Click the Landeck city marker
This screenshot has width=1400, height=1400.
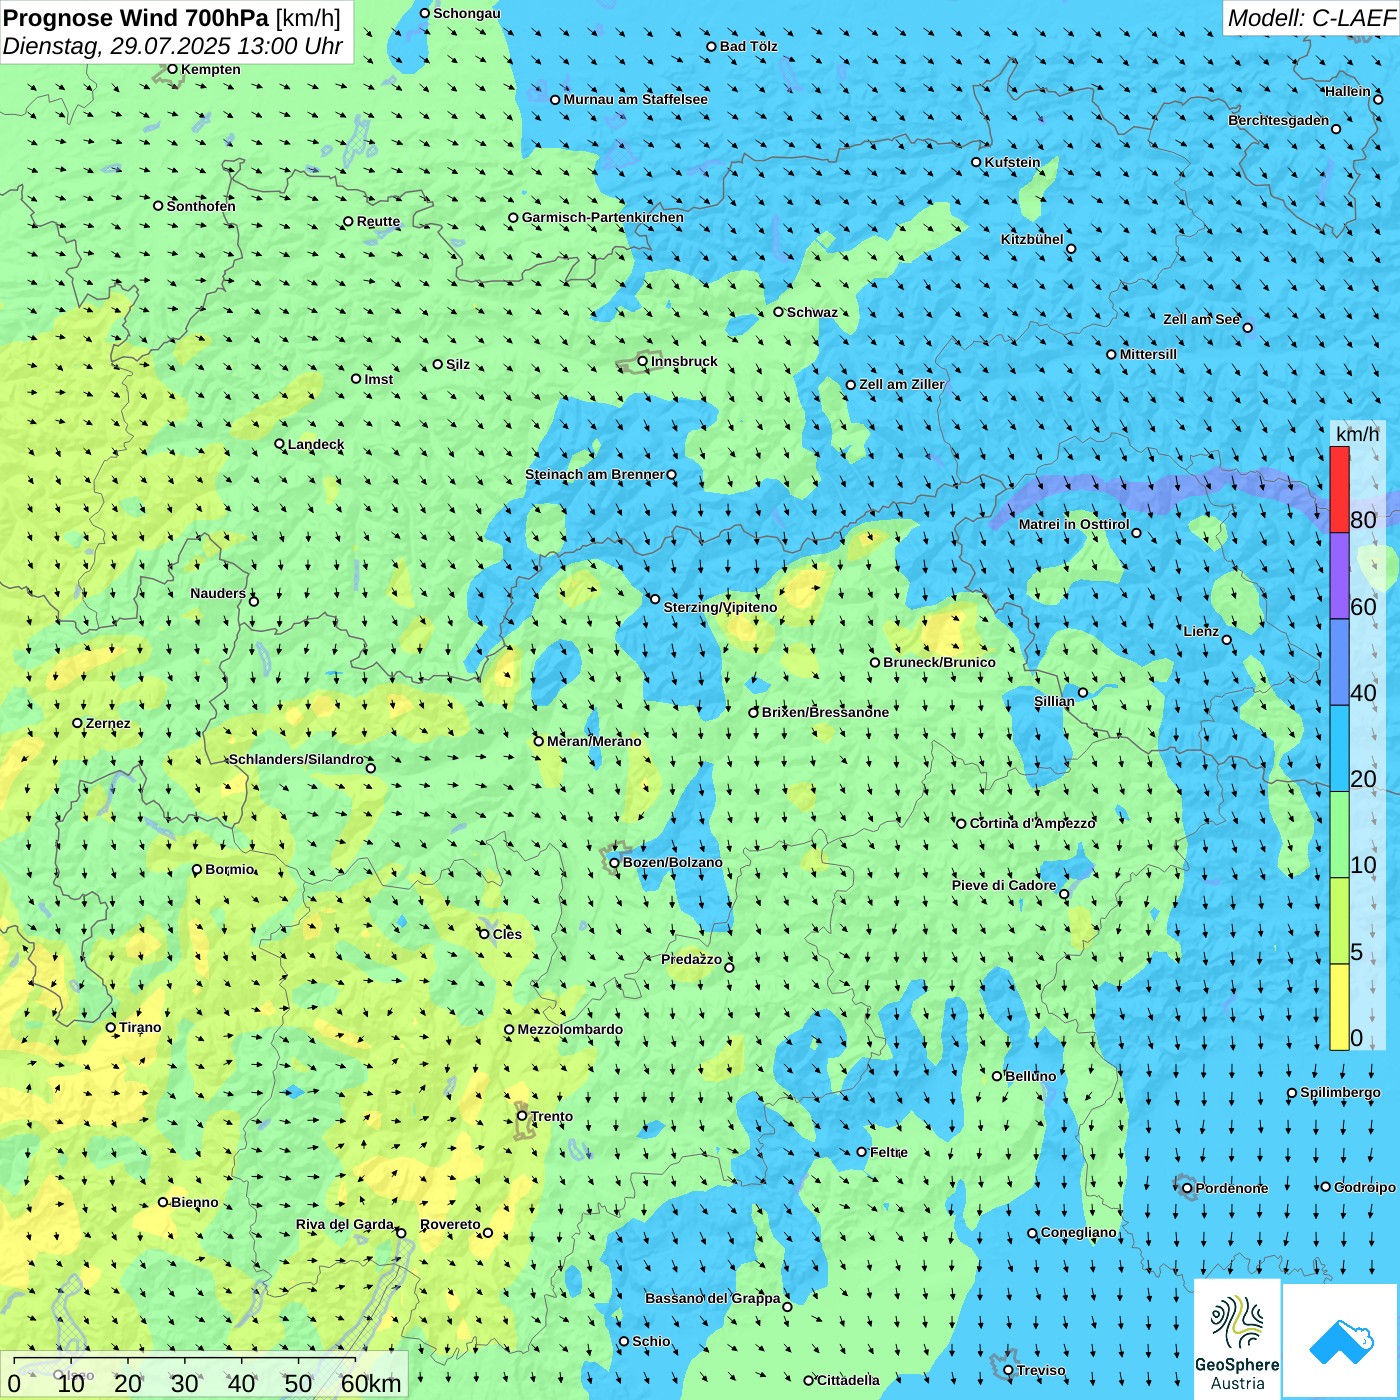coord(280,444)
